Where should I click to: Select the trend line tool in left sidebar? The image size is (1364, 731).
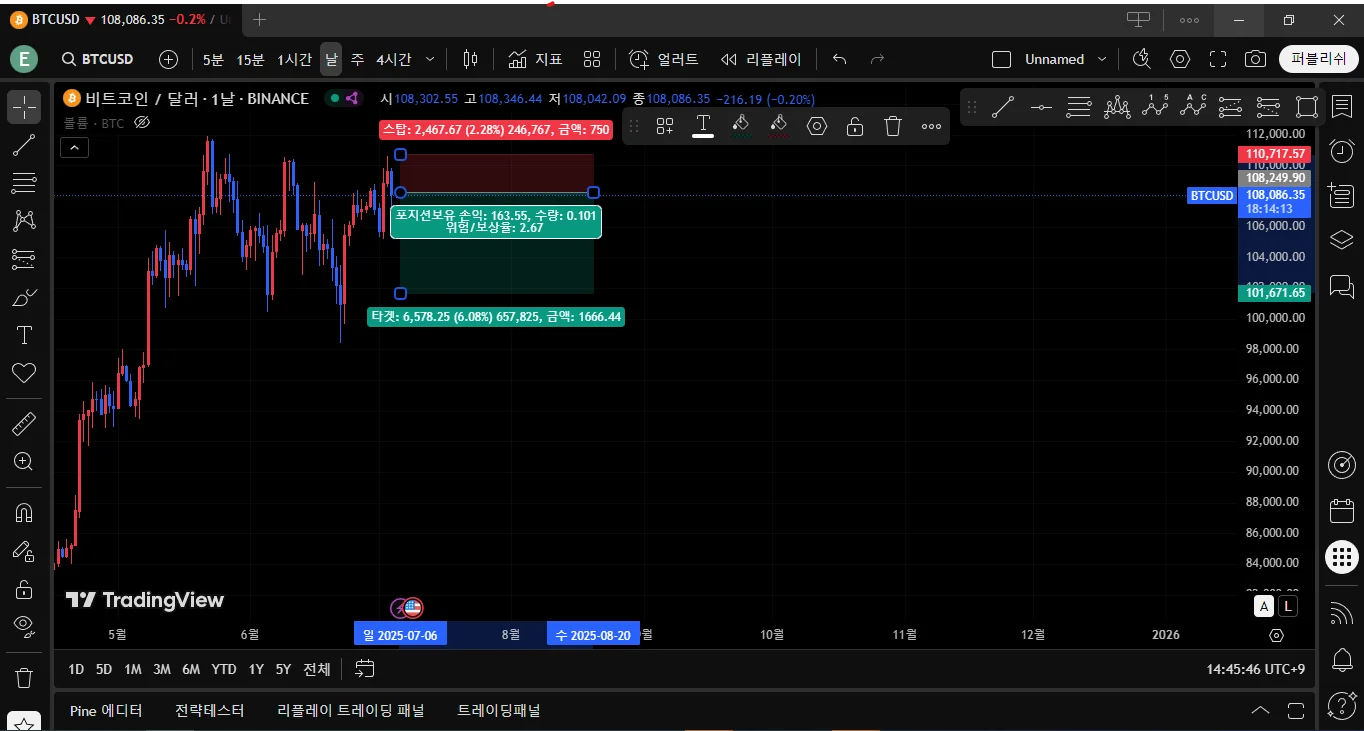pyautogui.click(x=24, y=145)
